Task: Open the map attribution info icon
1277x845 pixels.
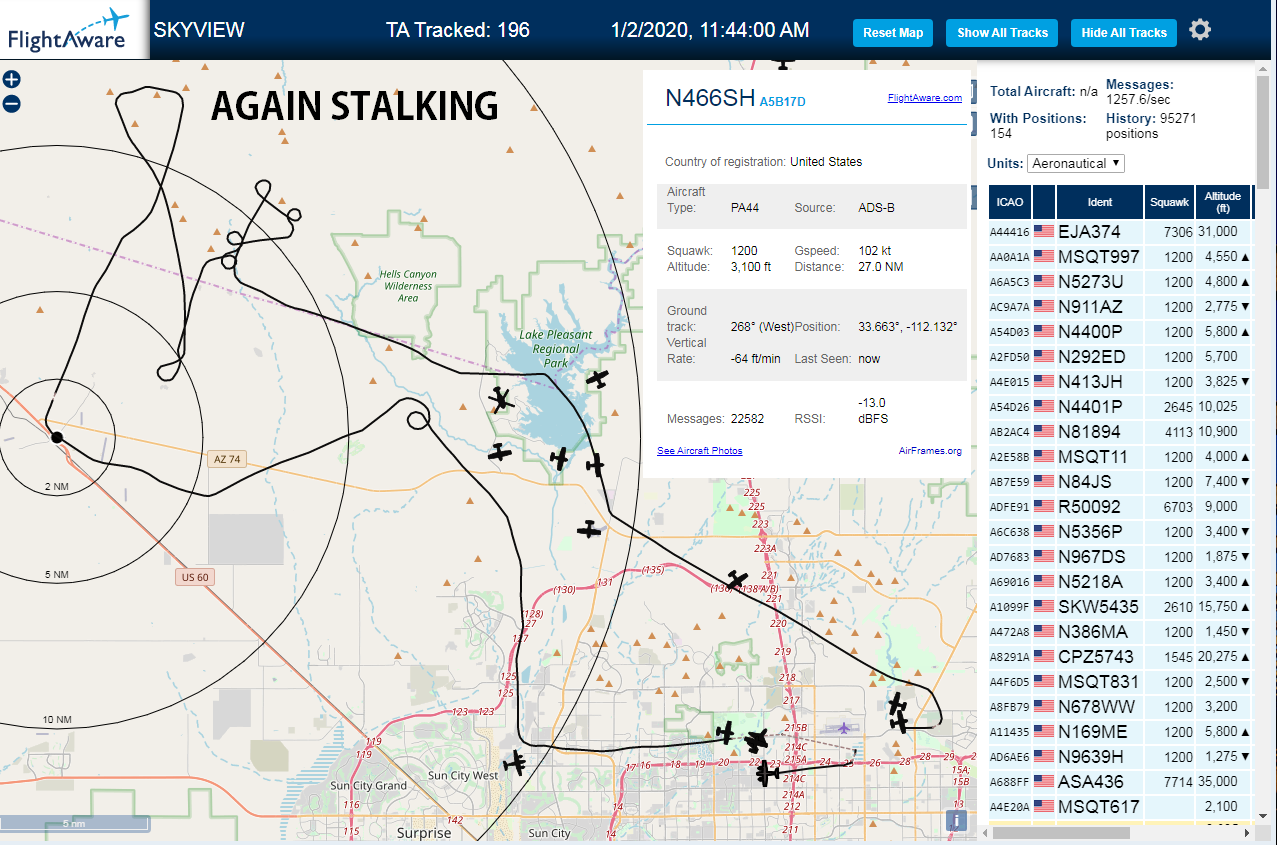Action: point(957,820)
